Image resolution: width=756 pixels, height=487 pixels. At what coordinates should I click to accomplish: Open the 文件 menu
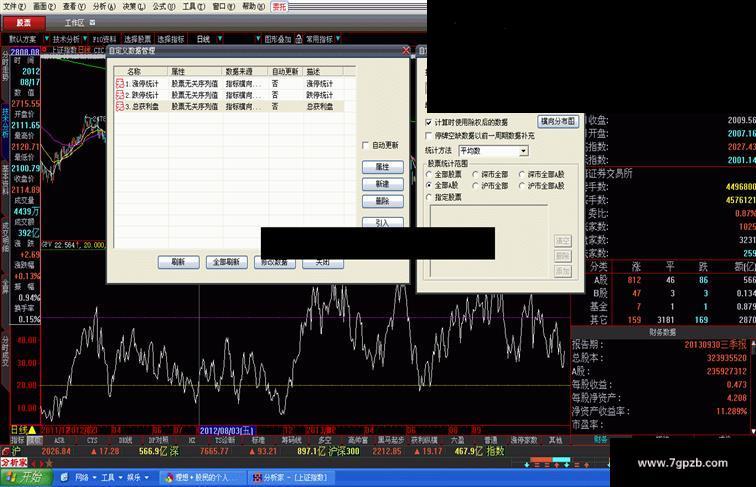(14, 6)
